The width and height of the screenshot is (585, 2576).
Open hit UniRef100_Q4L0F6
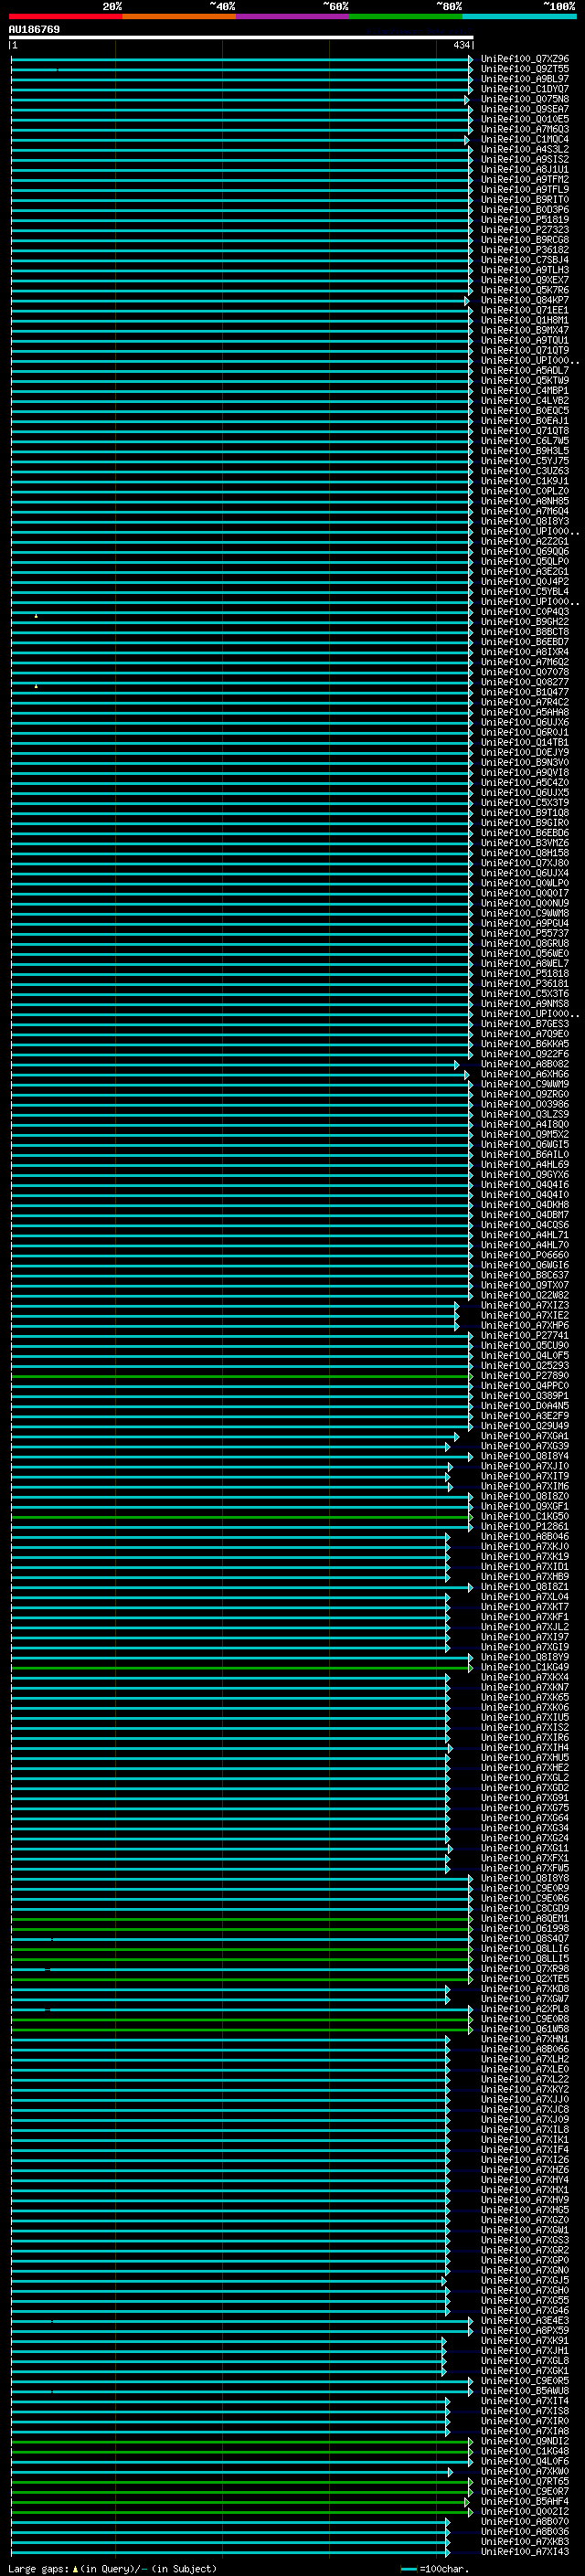click(x=525, y=2461)
